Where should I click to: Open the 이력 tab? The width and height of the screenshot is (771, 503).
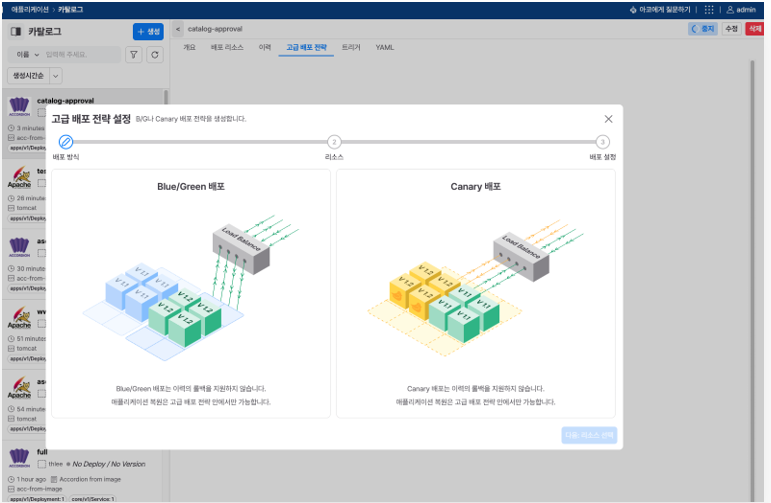(265, 48)
